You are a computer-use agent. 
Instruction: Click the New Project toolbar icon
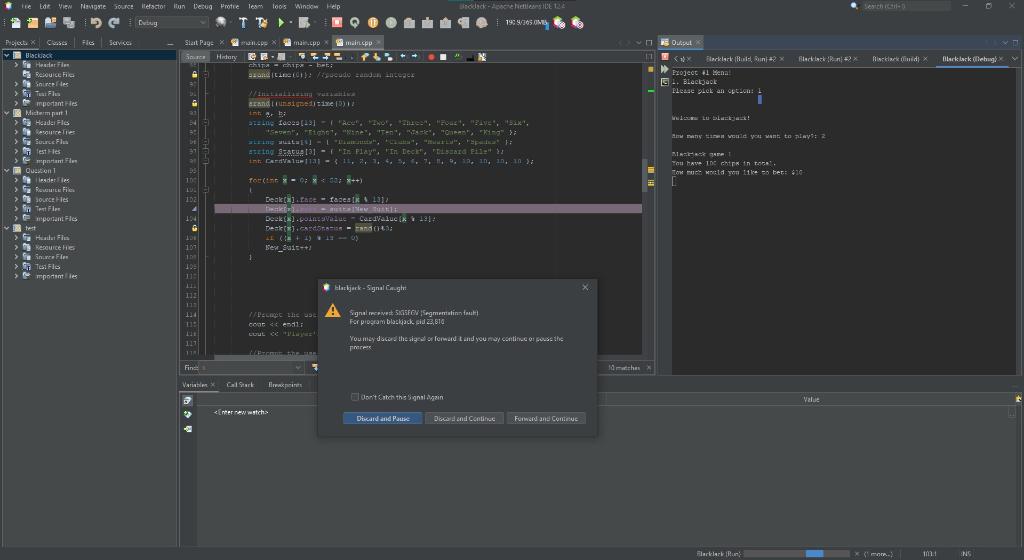point(33,23)
